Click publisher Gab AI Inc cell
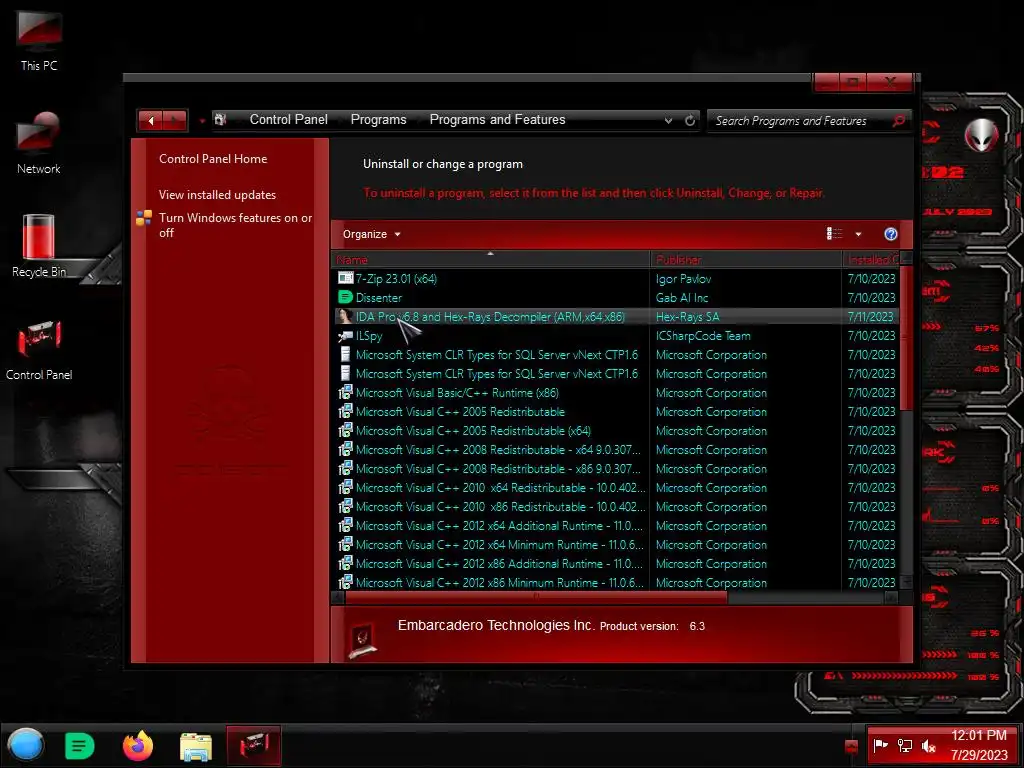1024x768 pixels. 682,297
